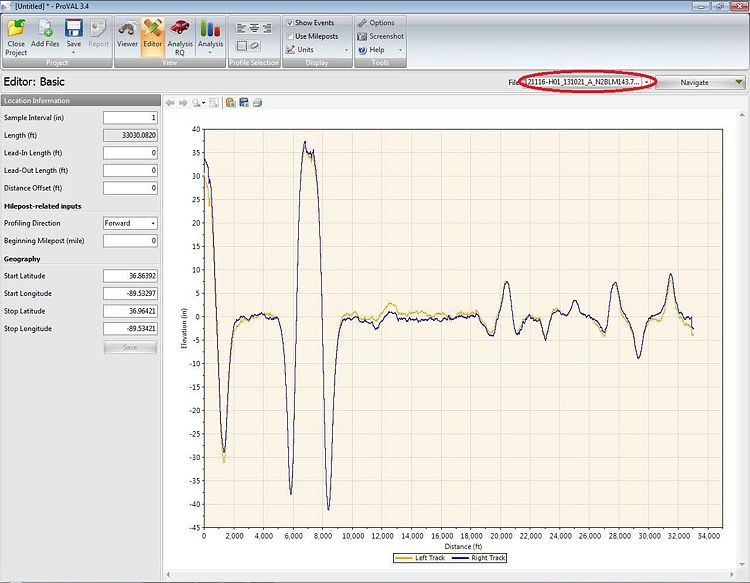The image size is (750, 583).
Task: Open the Profiling Direction Forward dropdown
Action: coord(130,223)
